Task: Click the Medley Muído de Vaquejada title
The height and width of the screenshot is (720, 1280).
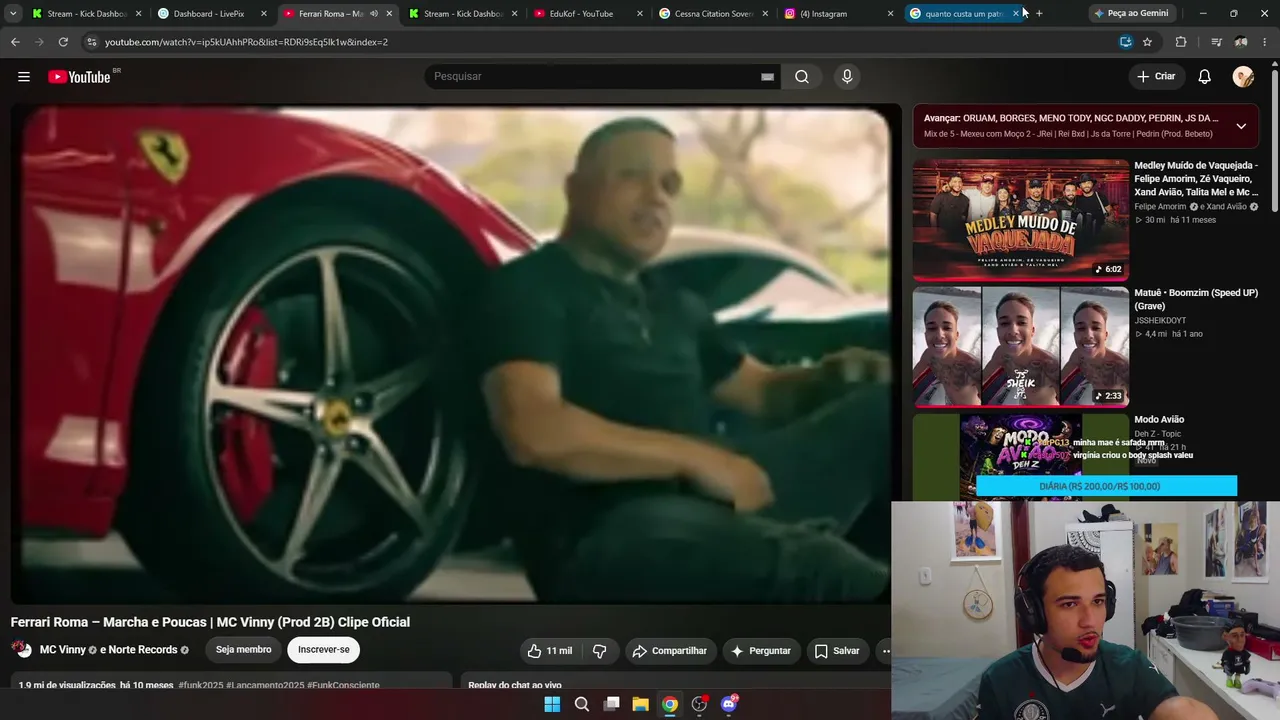Action: (x=1196, y=179)
